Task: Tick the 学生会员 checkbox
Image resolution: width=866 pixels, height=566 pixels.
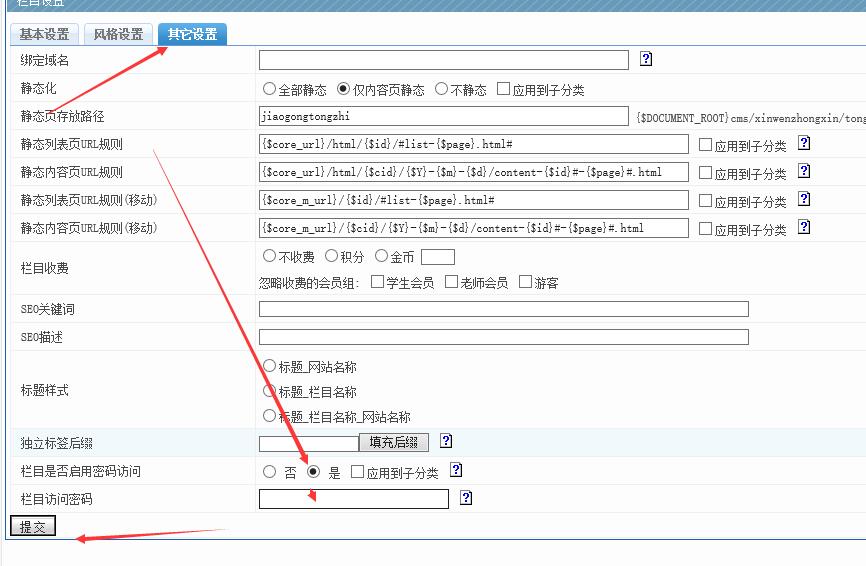Action: (378, 282)
